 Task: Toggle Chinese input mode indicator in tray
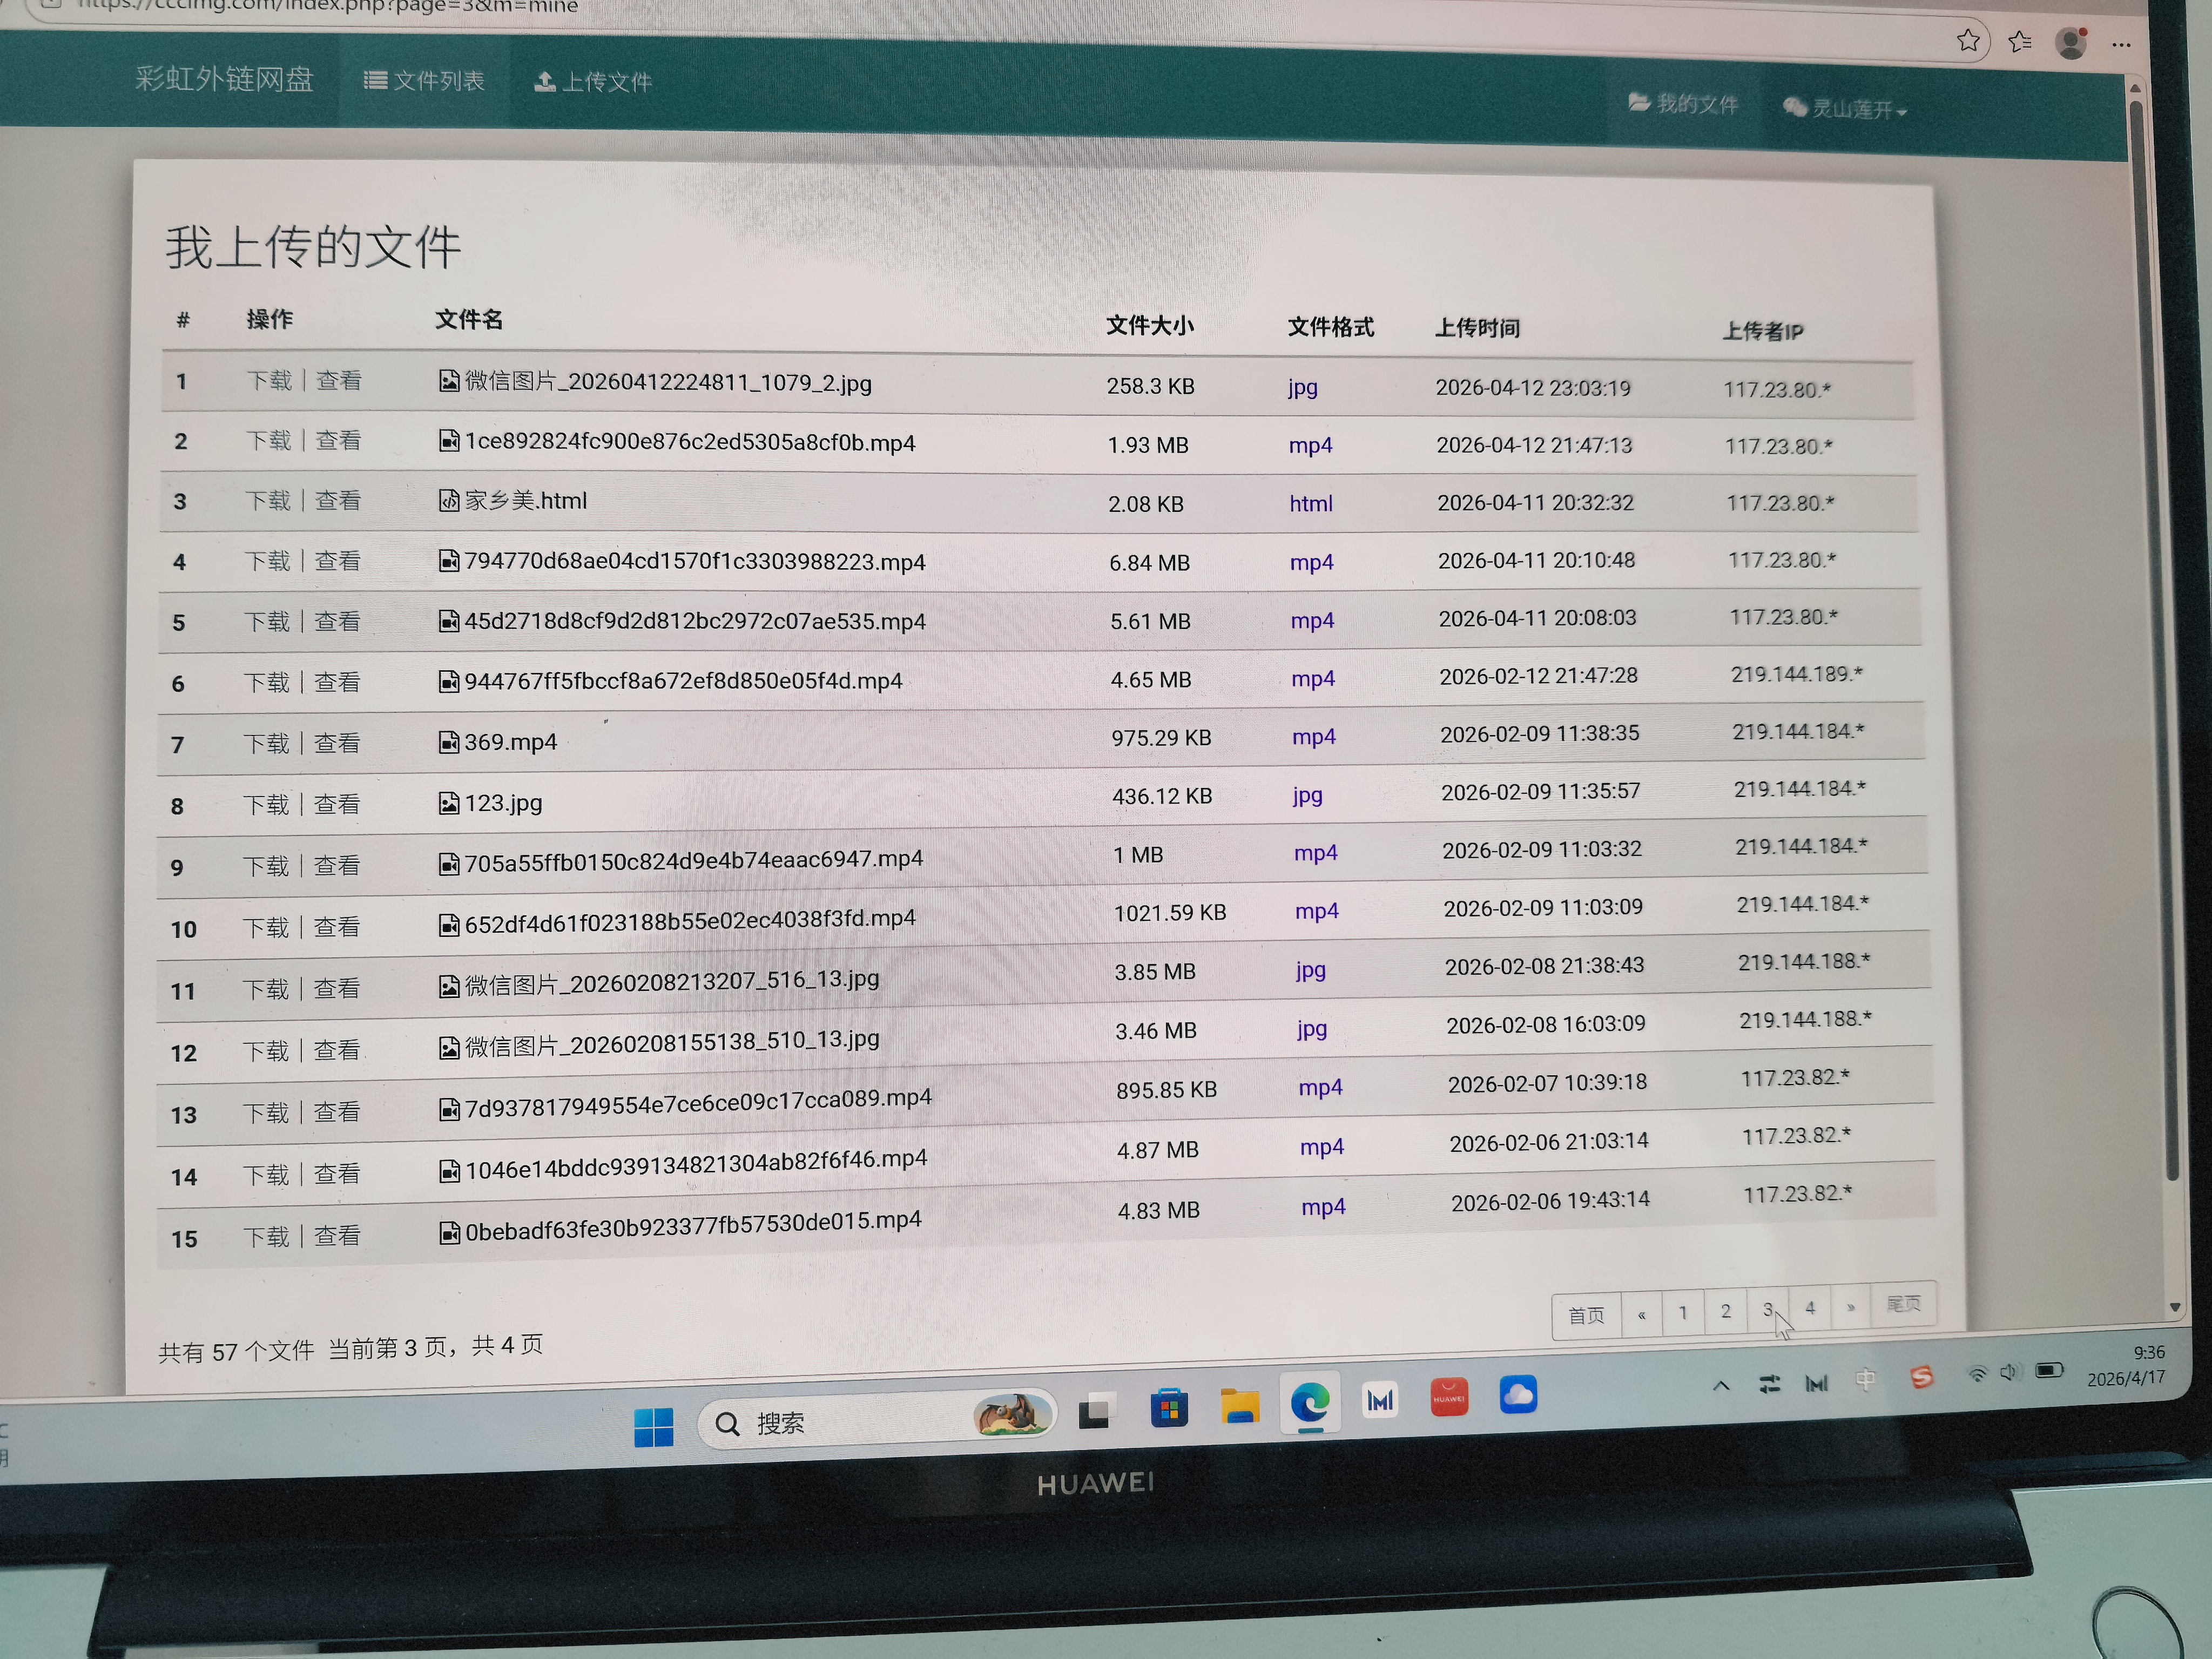(1865, 1381)
